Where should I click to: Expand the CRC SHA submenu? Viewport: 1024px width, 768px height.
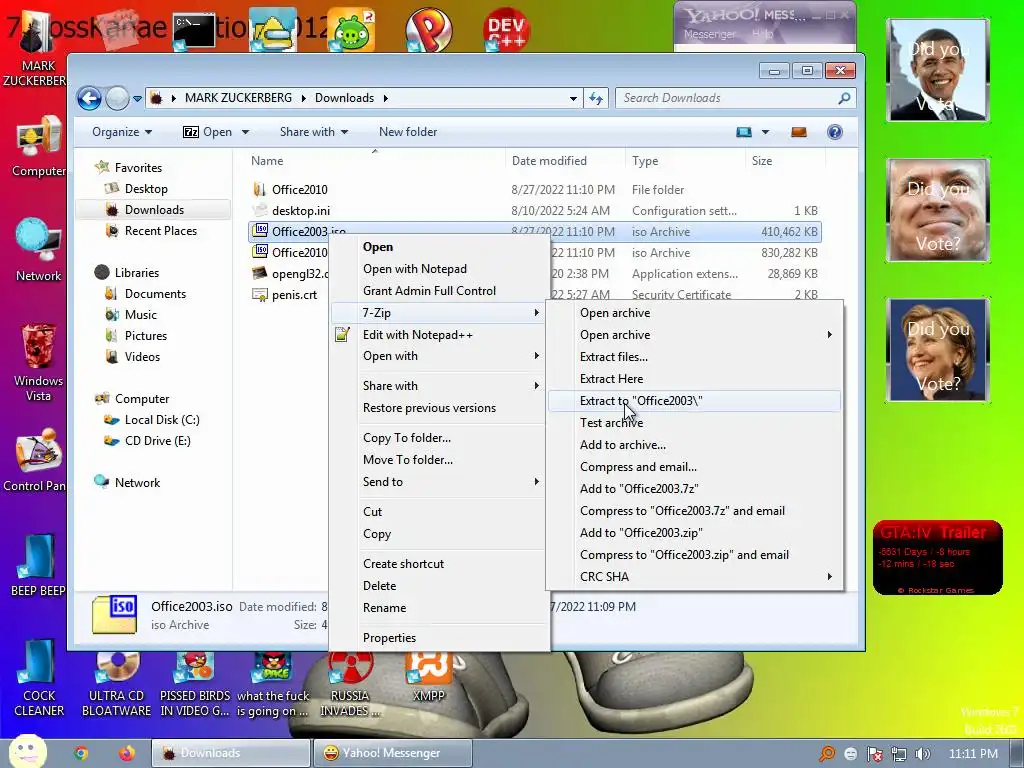pyautogui.click(x=695, y=577)
